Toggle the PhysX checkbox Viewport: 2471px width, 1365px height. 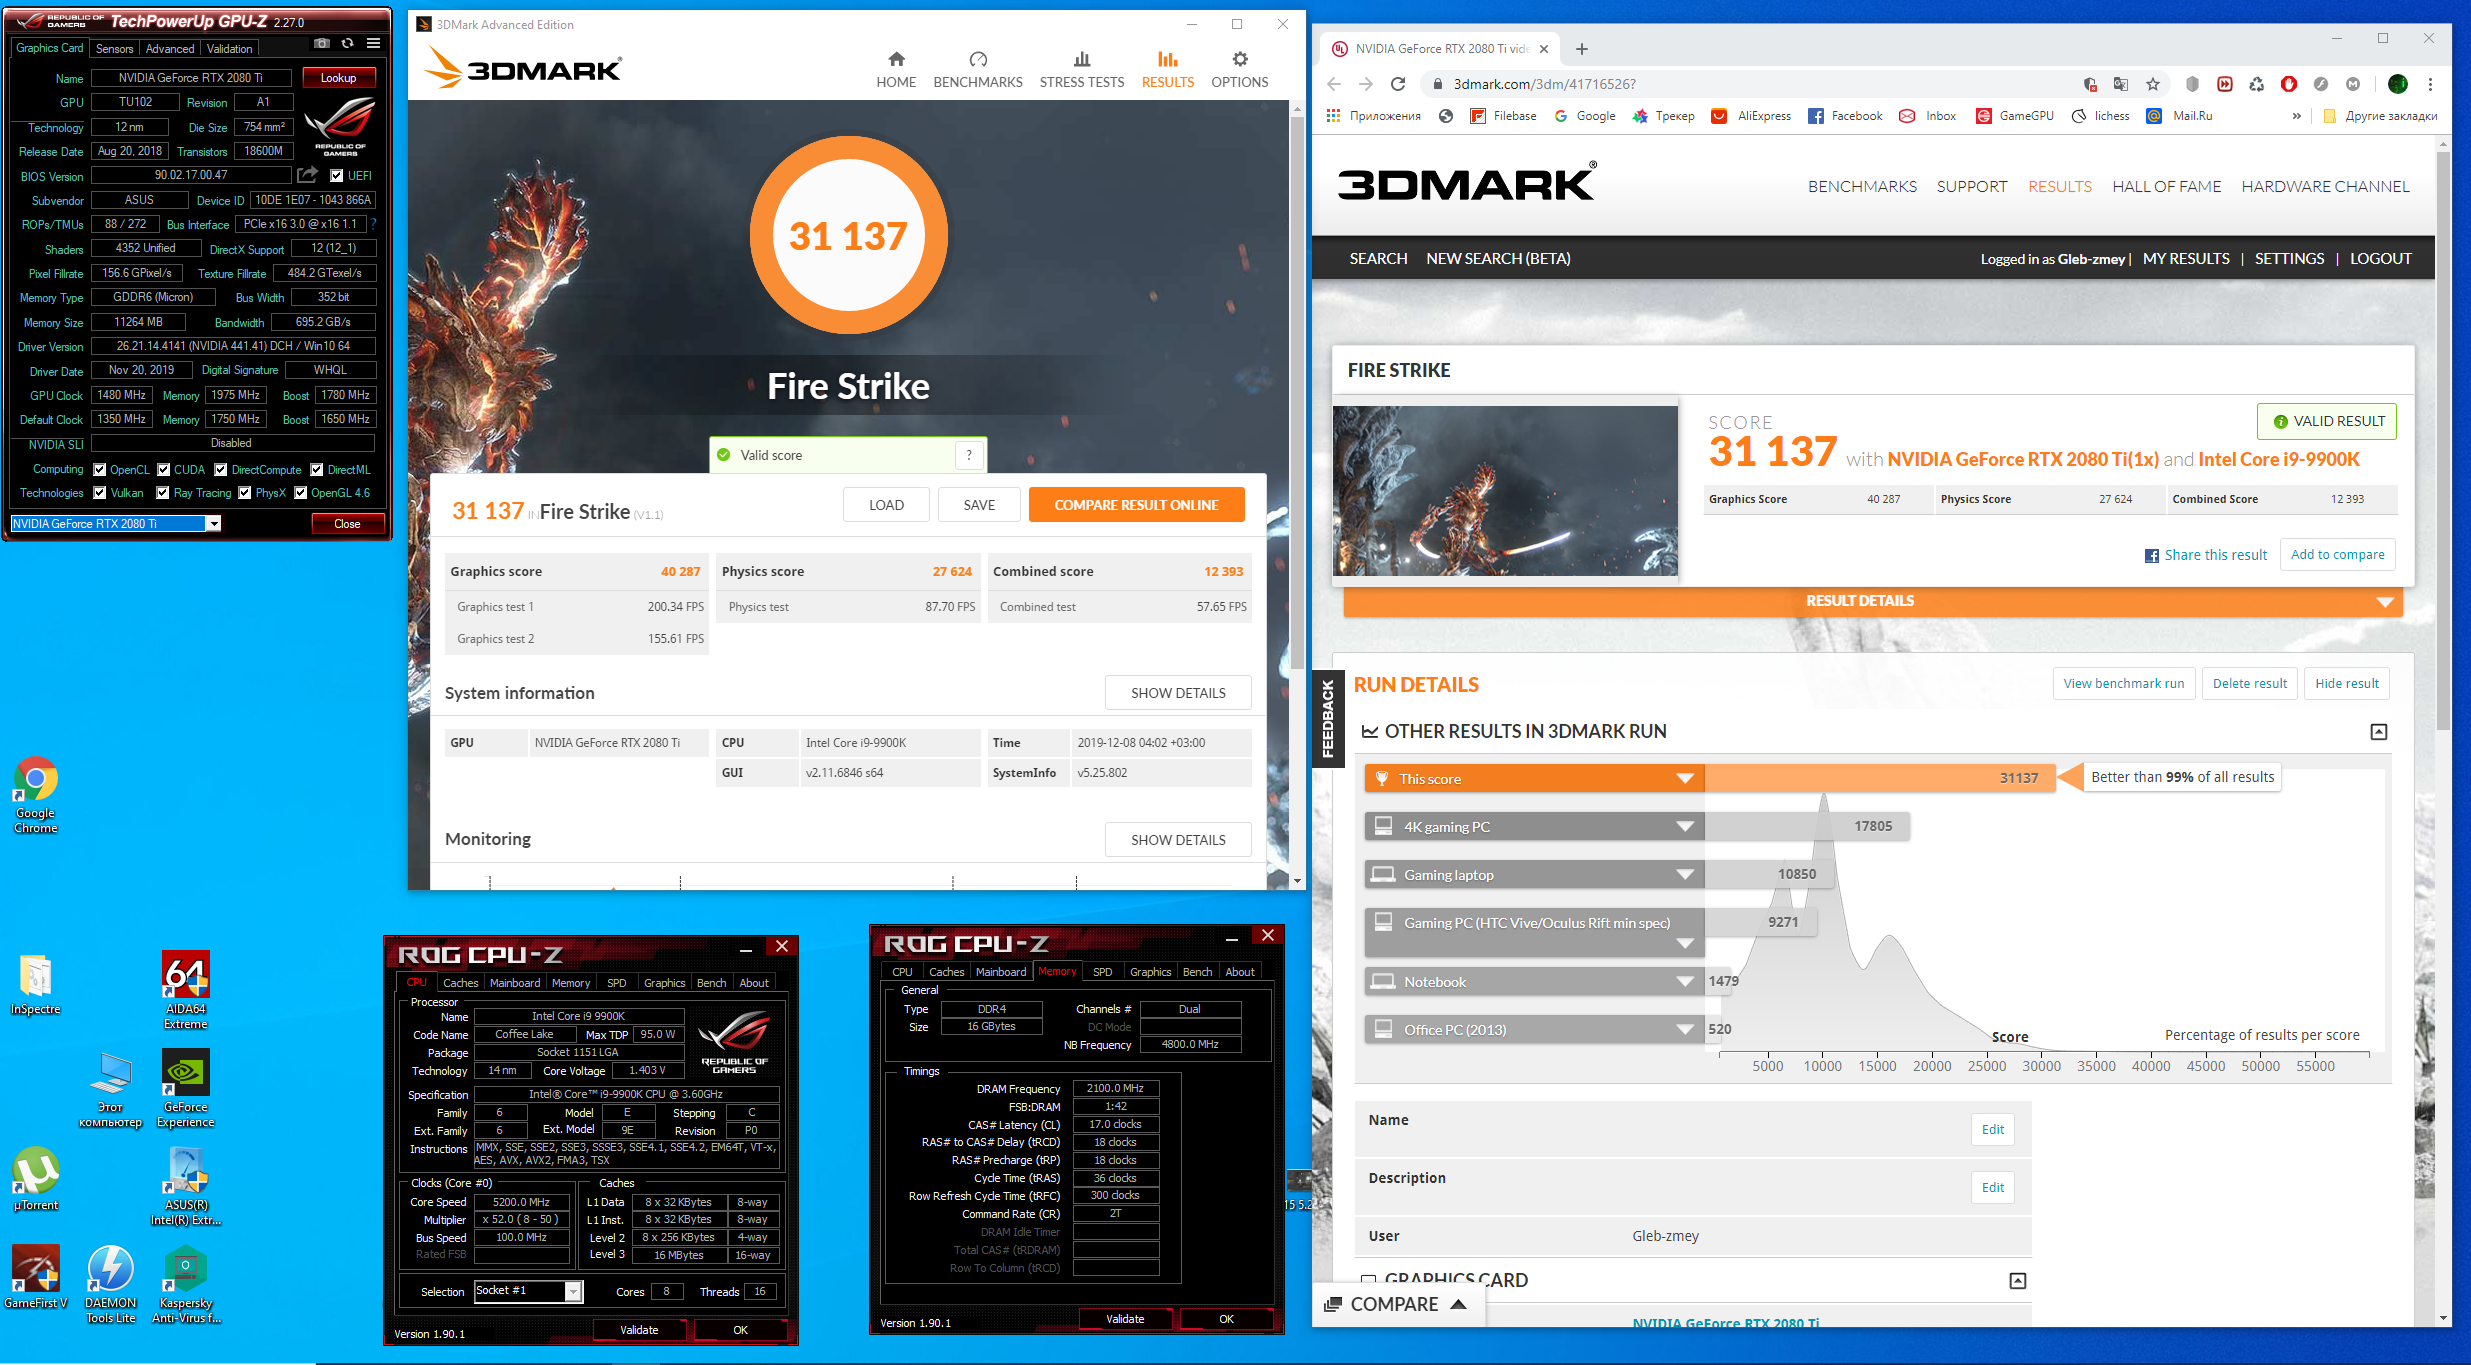click(x=244, y=493)
